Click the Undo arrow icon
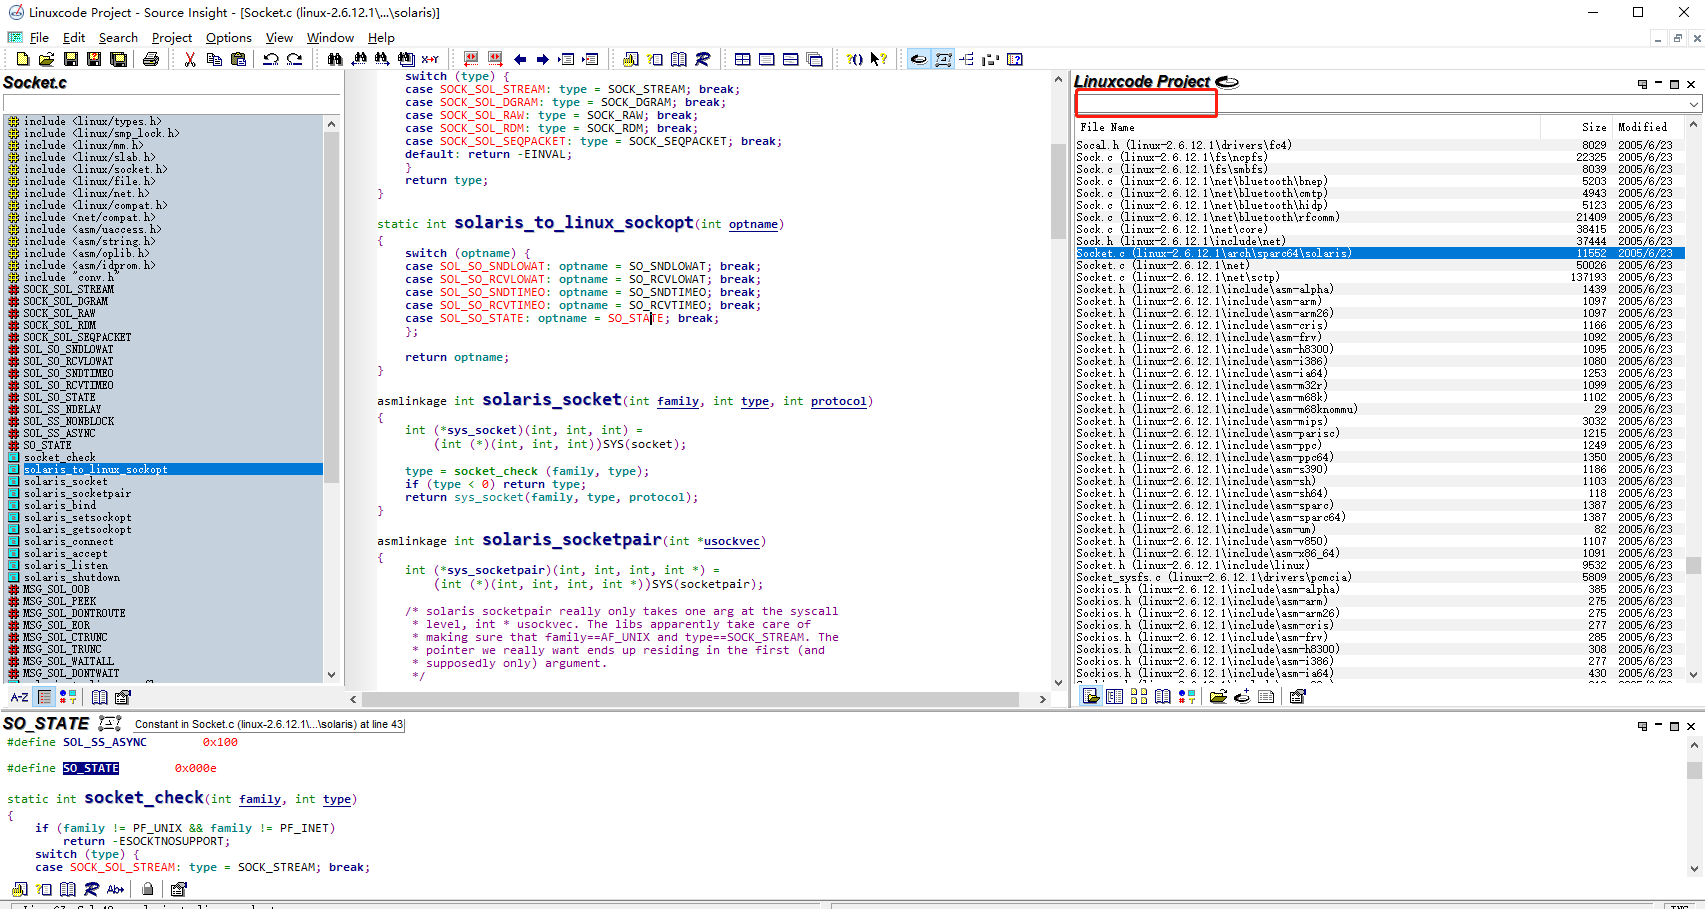Image resolution: width=1705 pixels, height=909 pixels. tap(269, 59)
